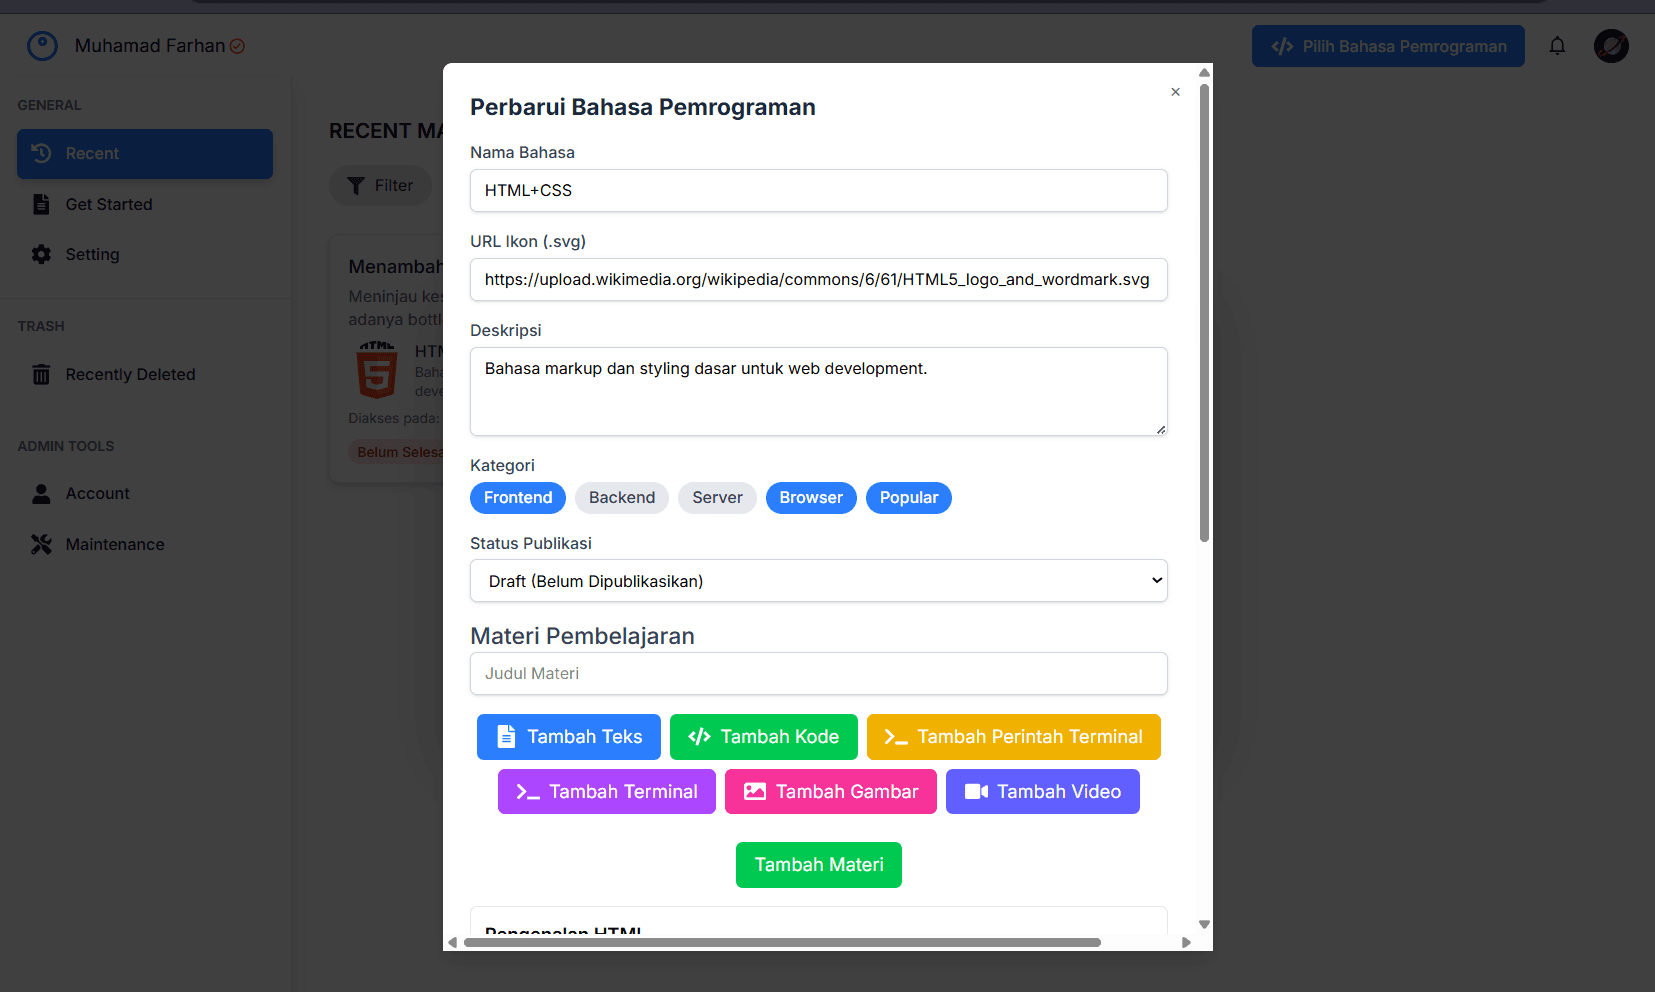Click the Tambah Perintah Terminal button
The width and height of the screenshot is (1655, 992).
[x=1013, y=737]
